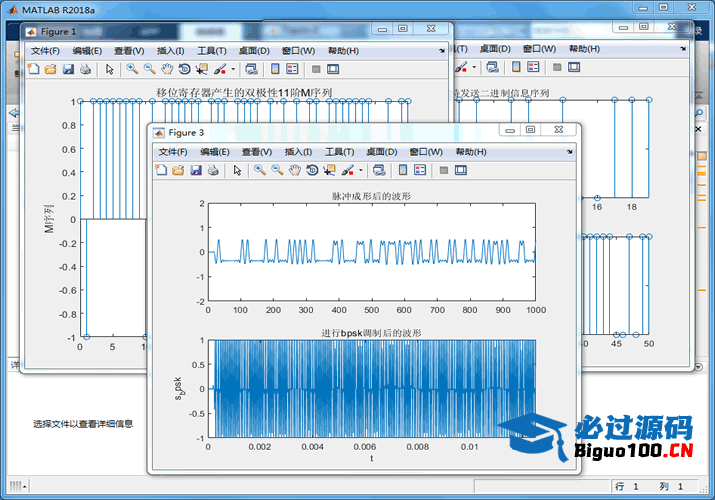Select Data Cursor tool in Figure 3

[x=329, y=170]
